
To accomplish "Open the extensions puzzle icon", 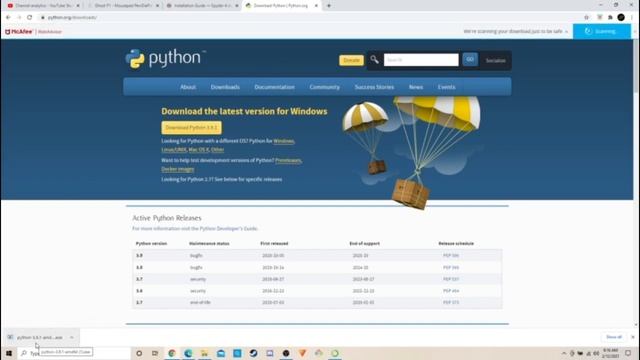I will click(610, 18).
